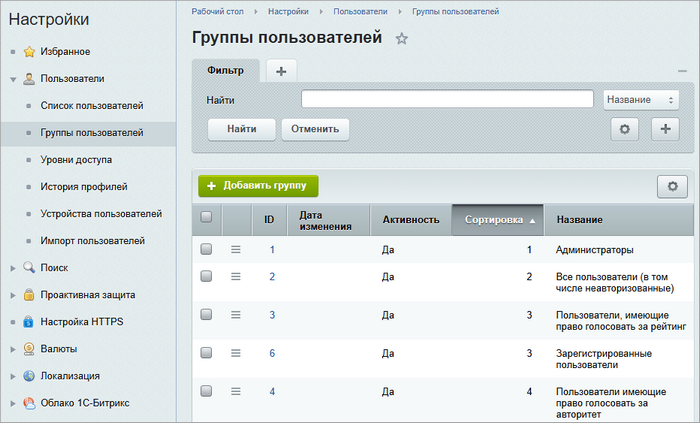Open row actions menu for group ID 6
The width and height of the screenshot is (700, 423).
click(237, 353)
